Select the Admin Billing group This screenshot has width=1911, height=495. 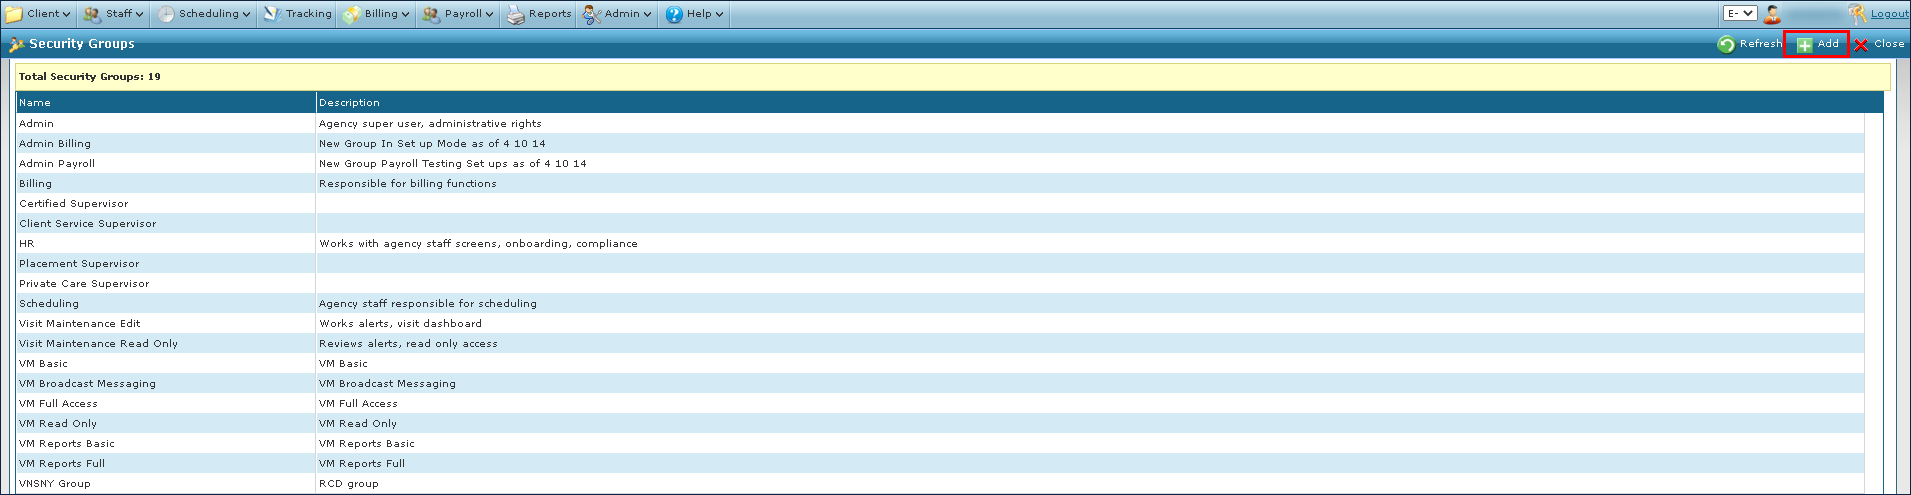(55, 144)
